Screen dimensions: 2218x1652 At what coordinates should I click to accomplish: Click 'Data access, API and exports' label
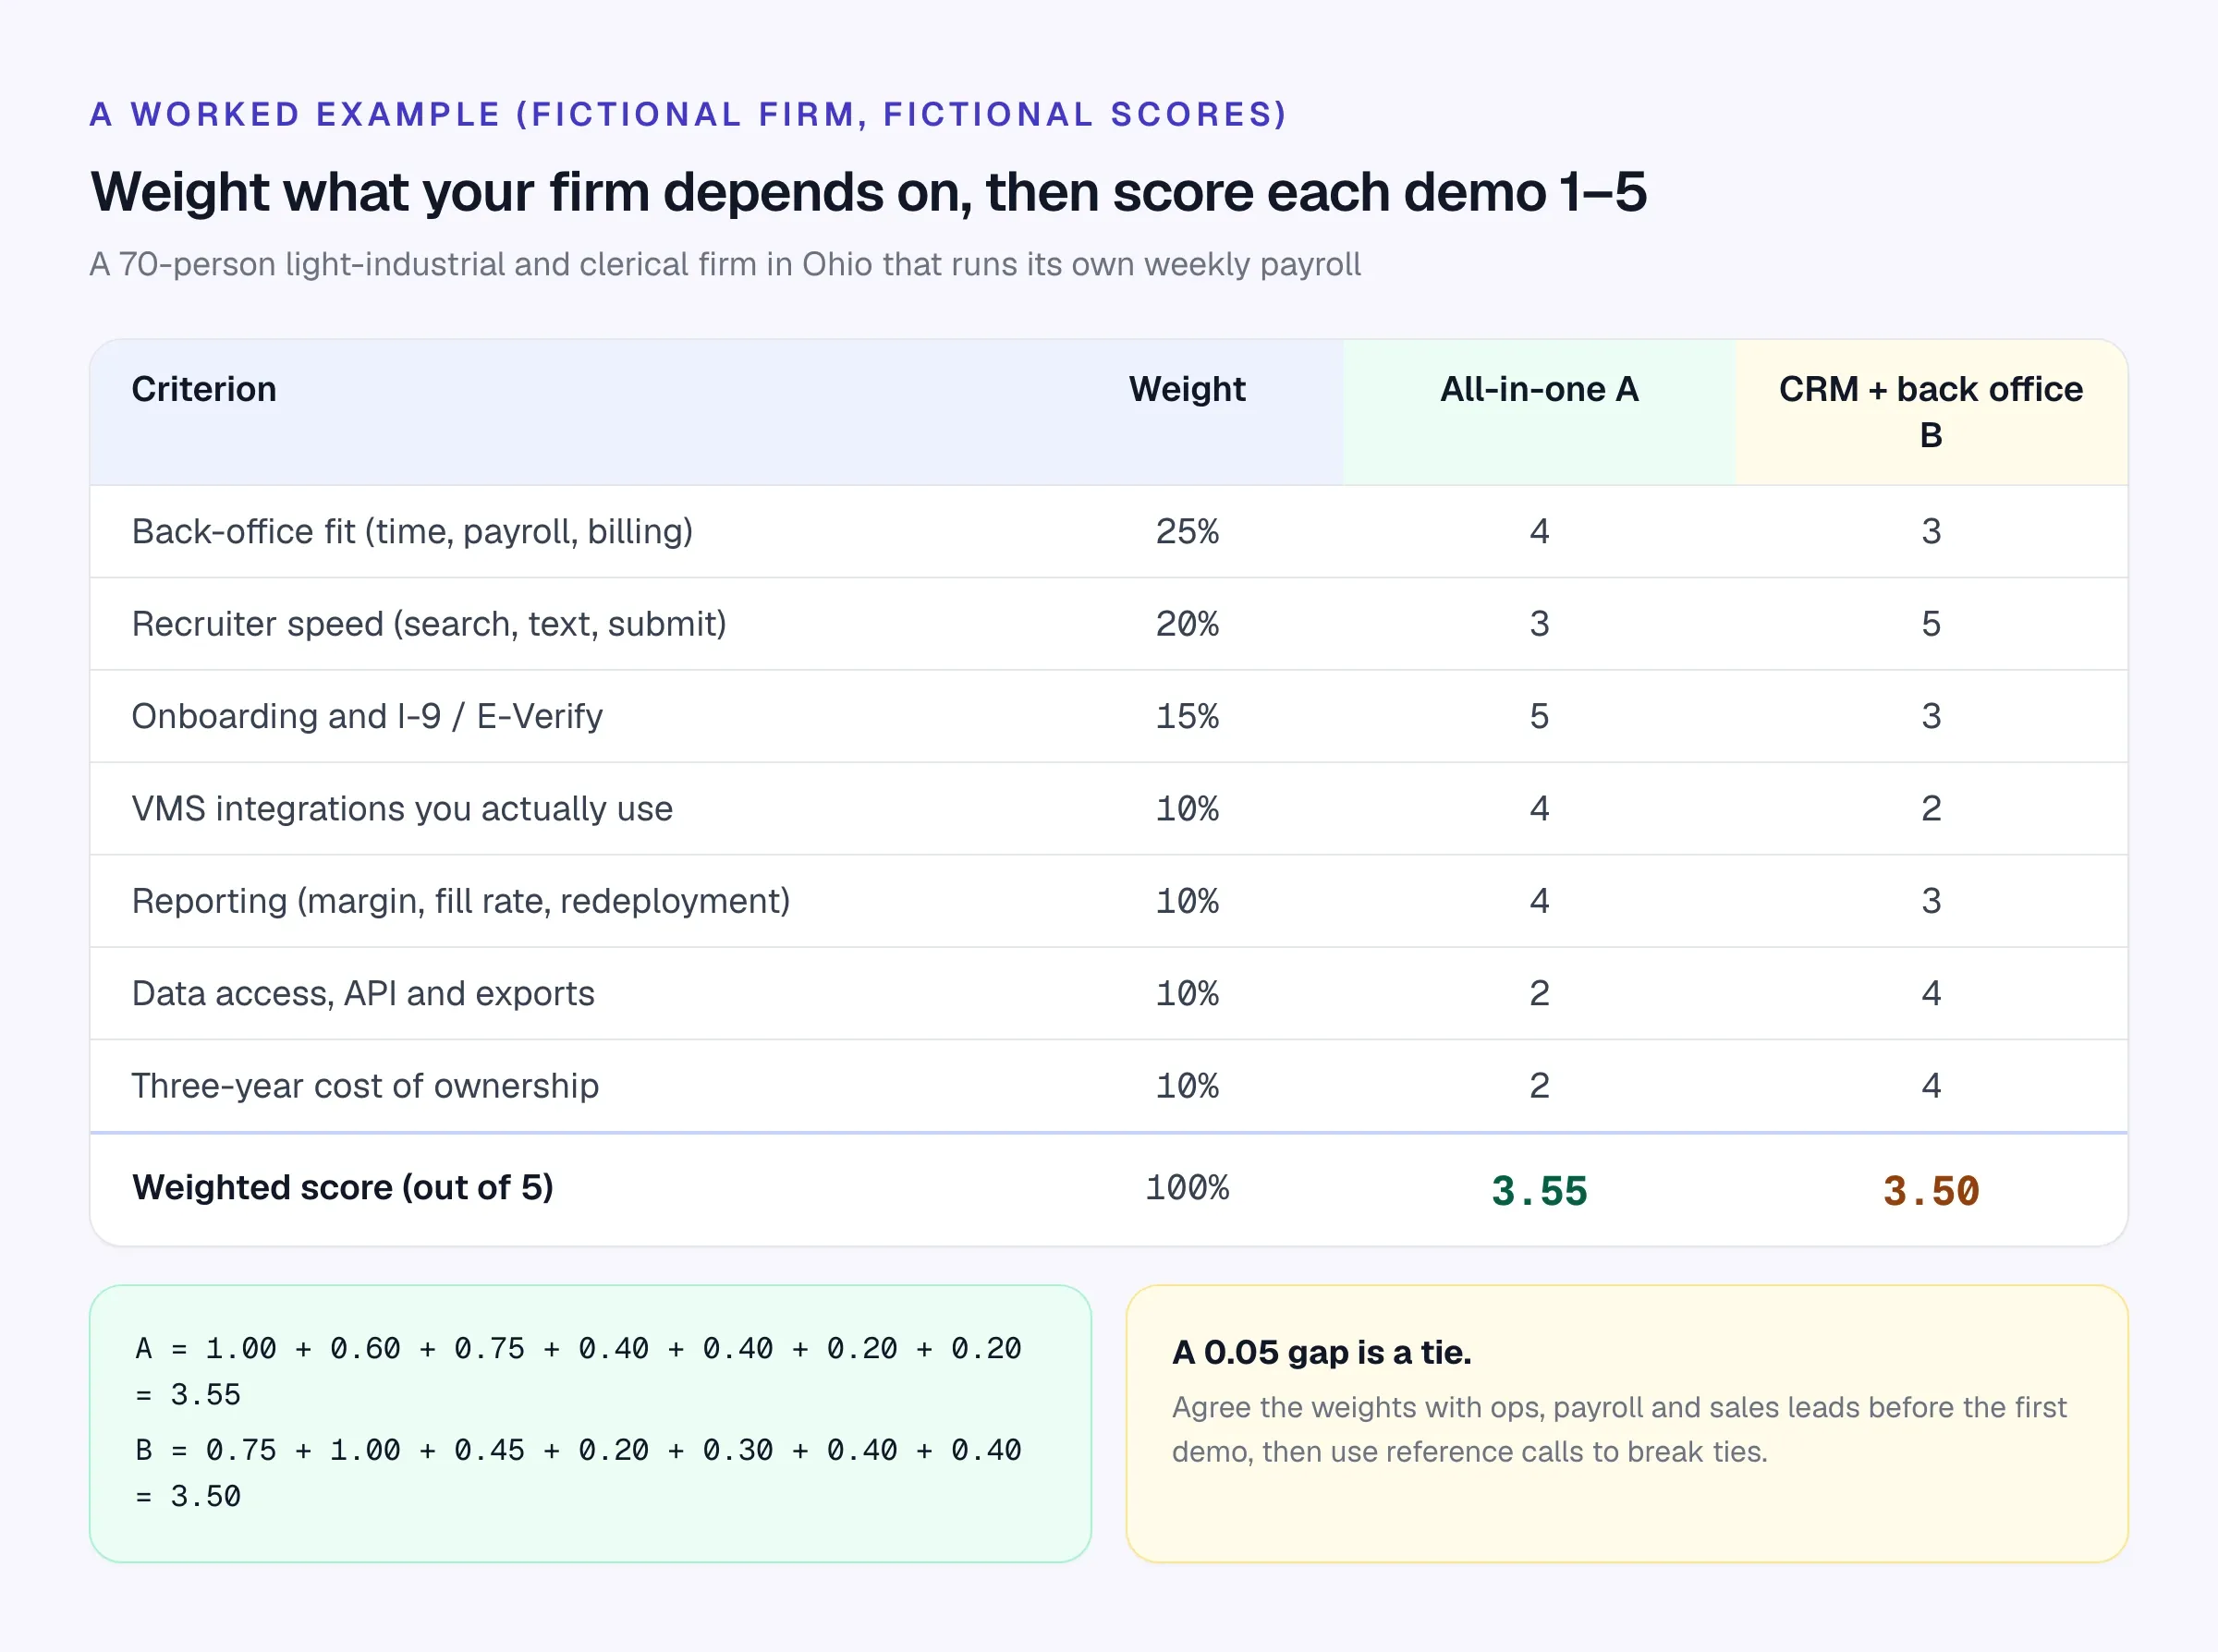click(x=363, y=993)
